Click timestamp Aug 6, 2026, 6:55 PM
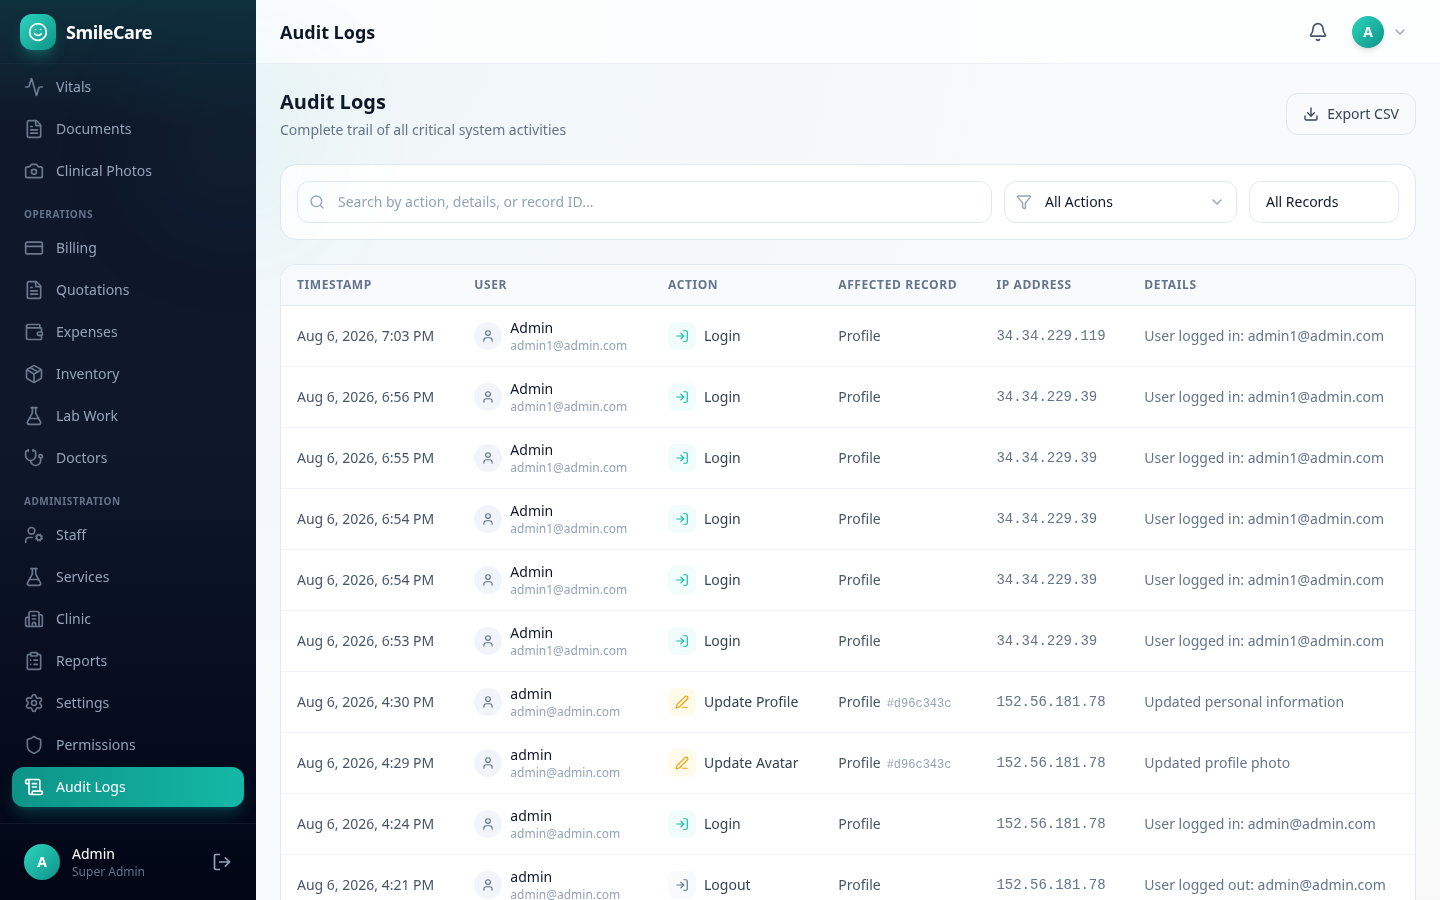Screen dimensions: 1440x900 click(x=365, y=458)
